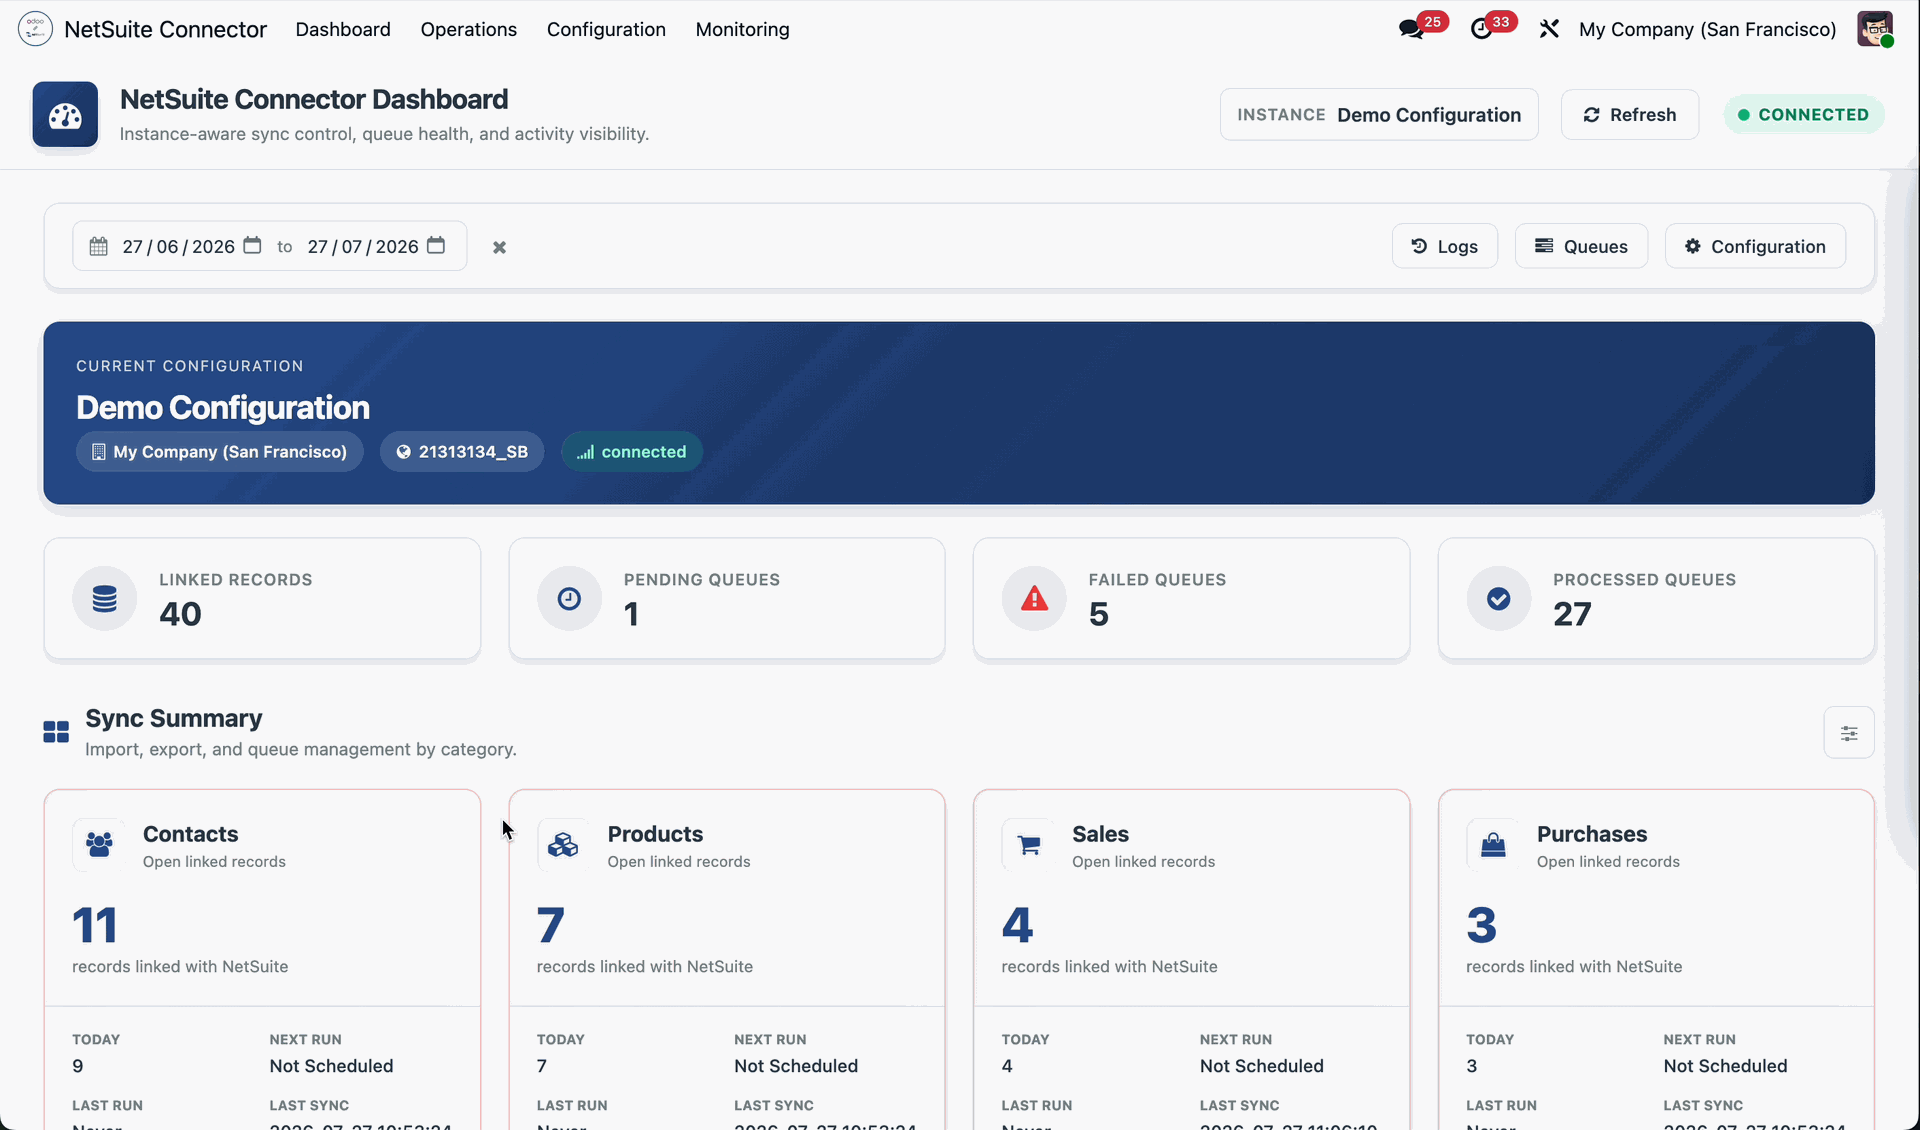The image size is (1920, 1130).
Task: Edit the start date 27/06/2026 field
Action: 179,246
